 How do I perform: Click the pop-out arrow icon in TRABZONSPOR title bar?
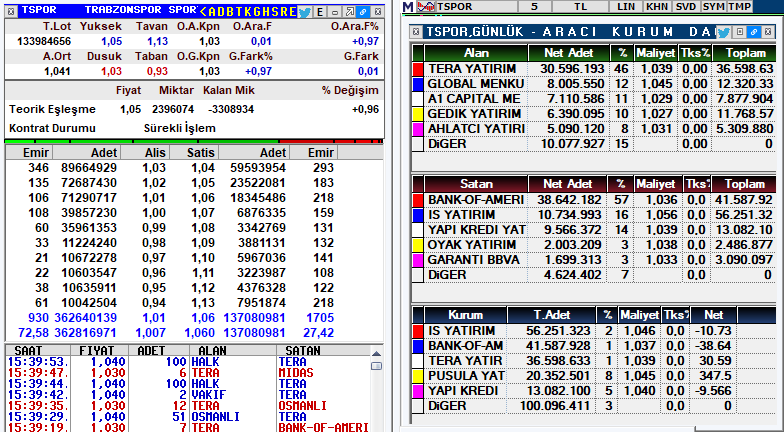350,12
